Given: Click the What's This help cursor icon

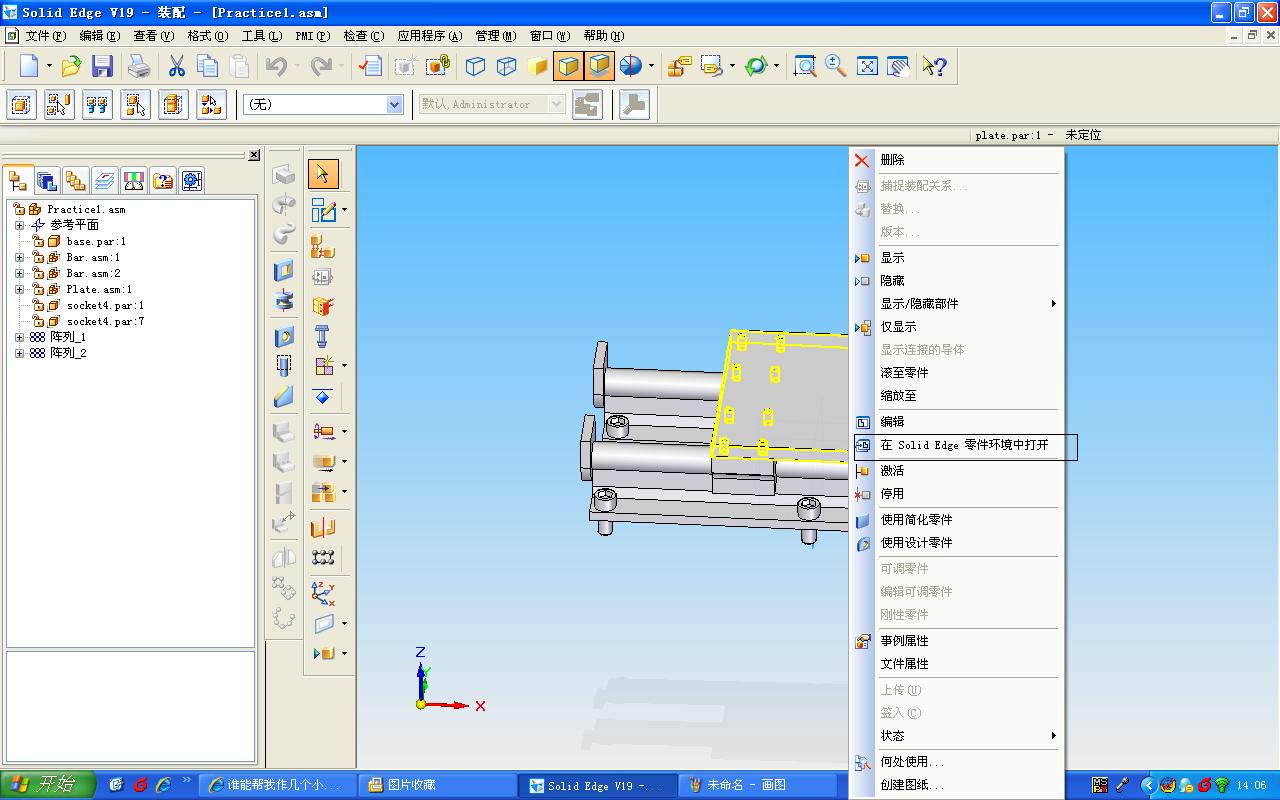Looking at the screenshot, I should (934, 66).
